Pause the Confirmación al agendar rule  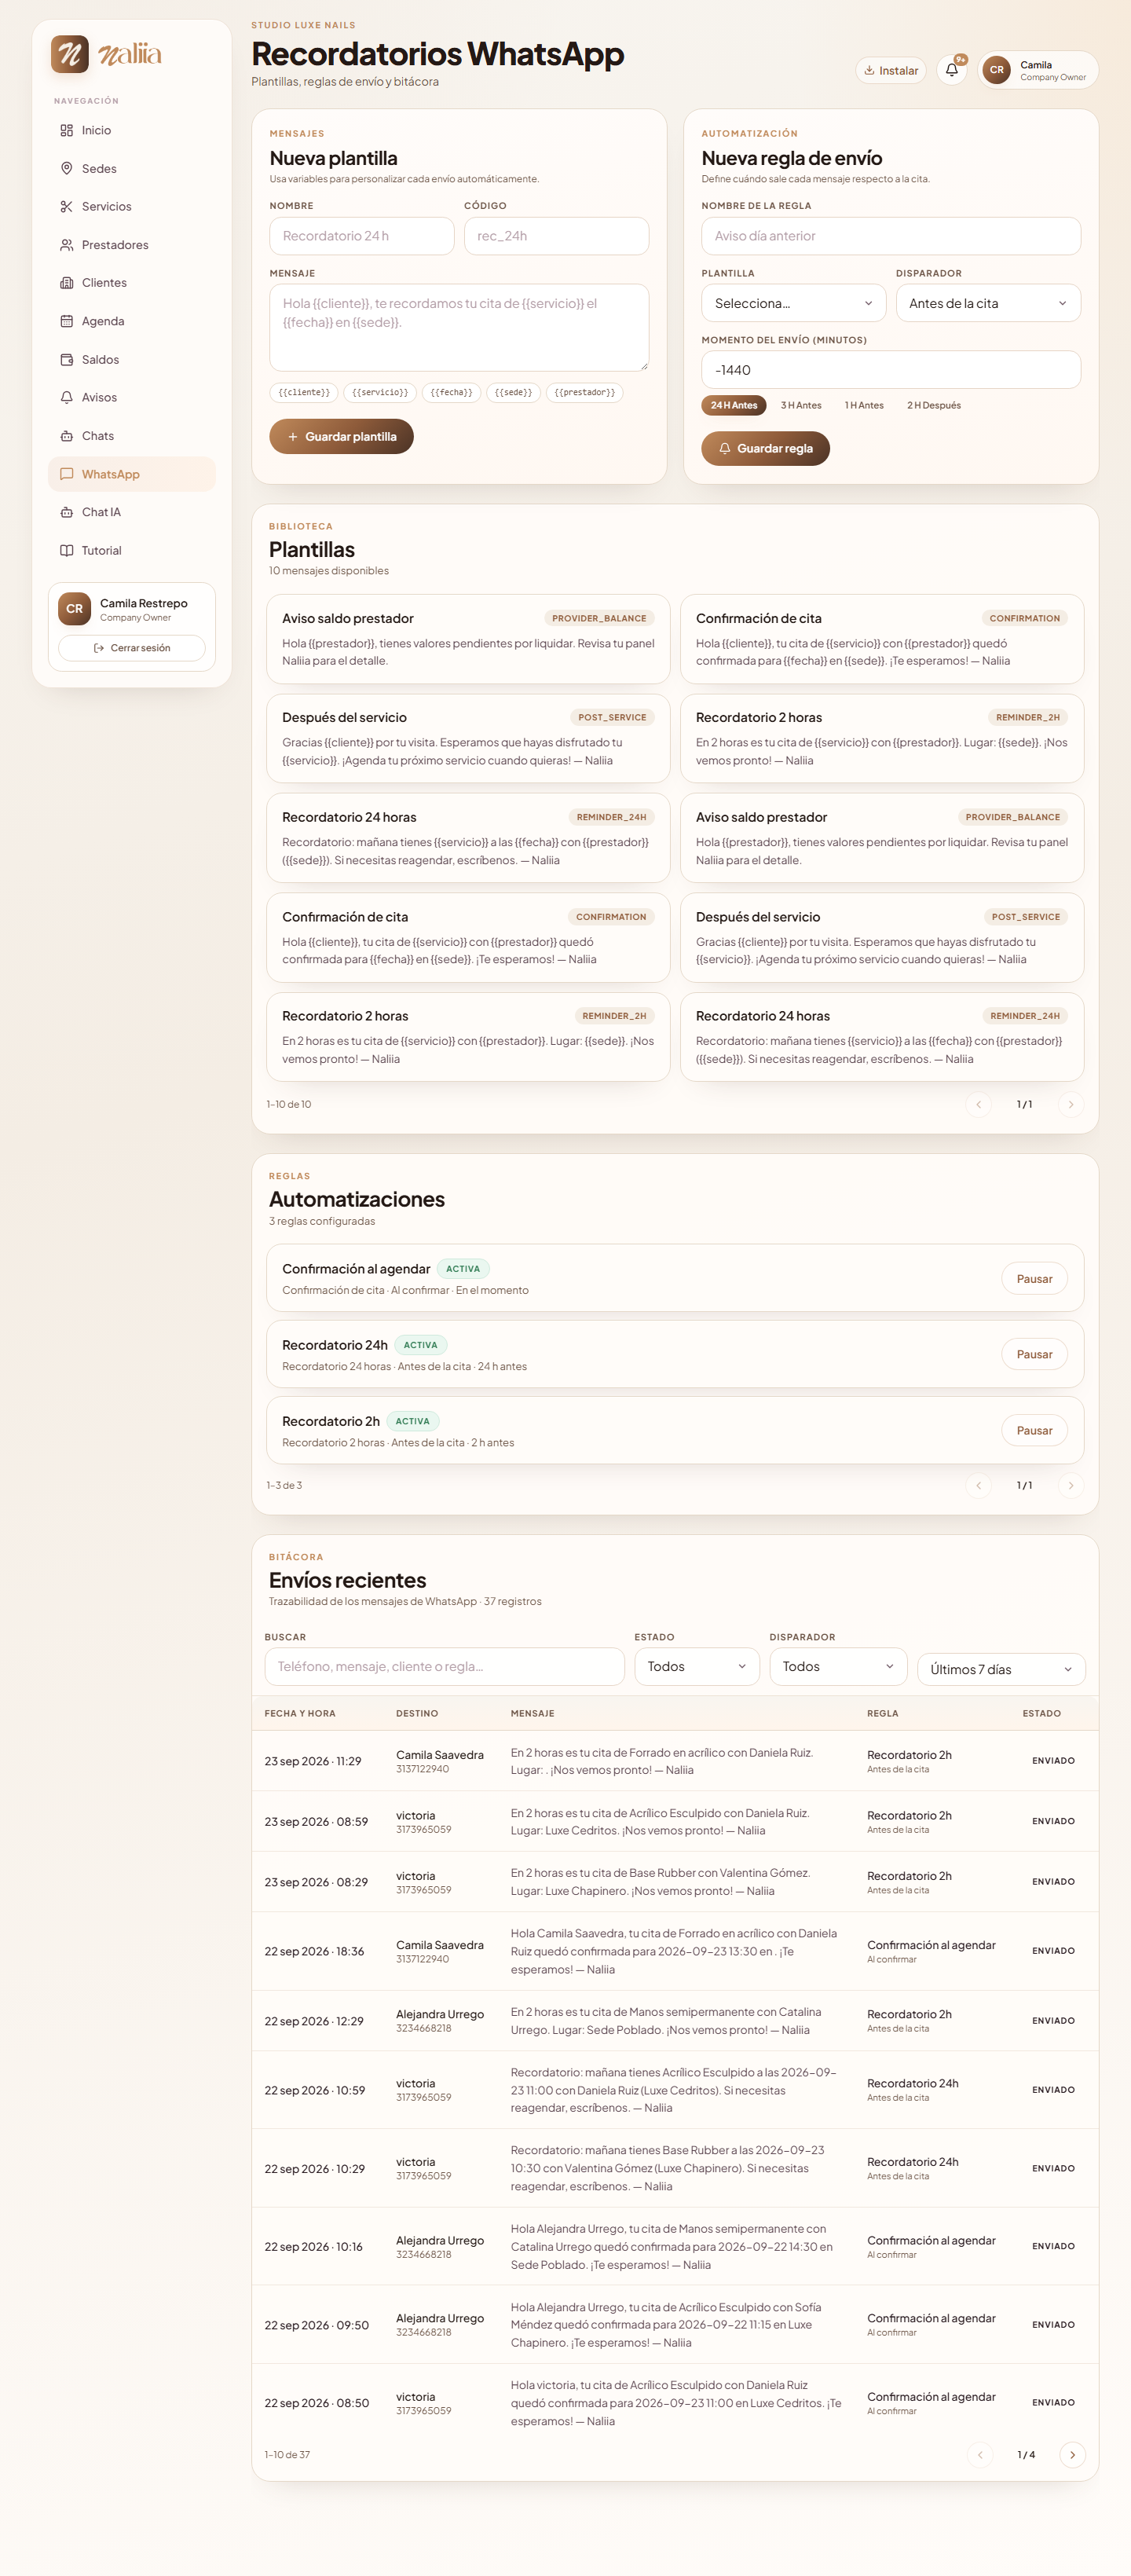(1034, 1278)
